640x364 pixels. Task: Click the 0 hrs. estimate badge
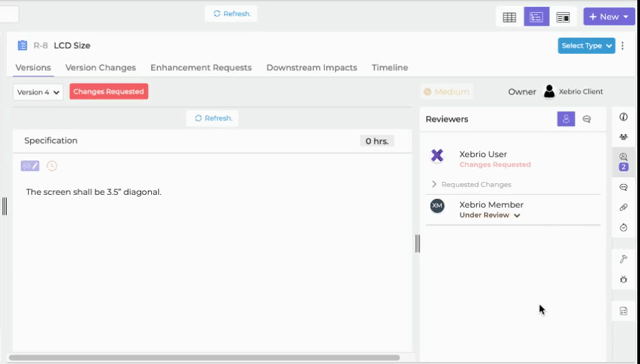pyautogui.click(x=377, y=141)
